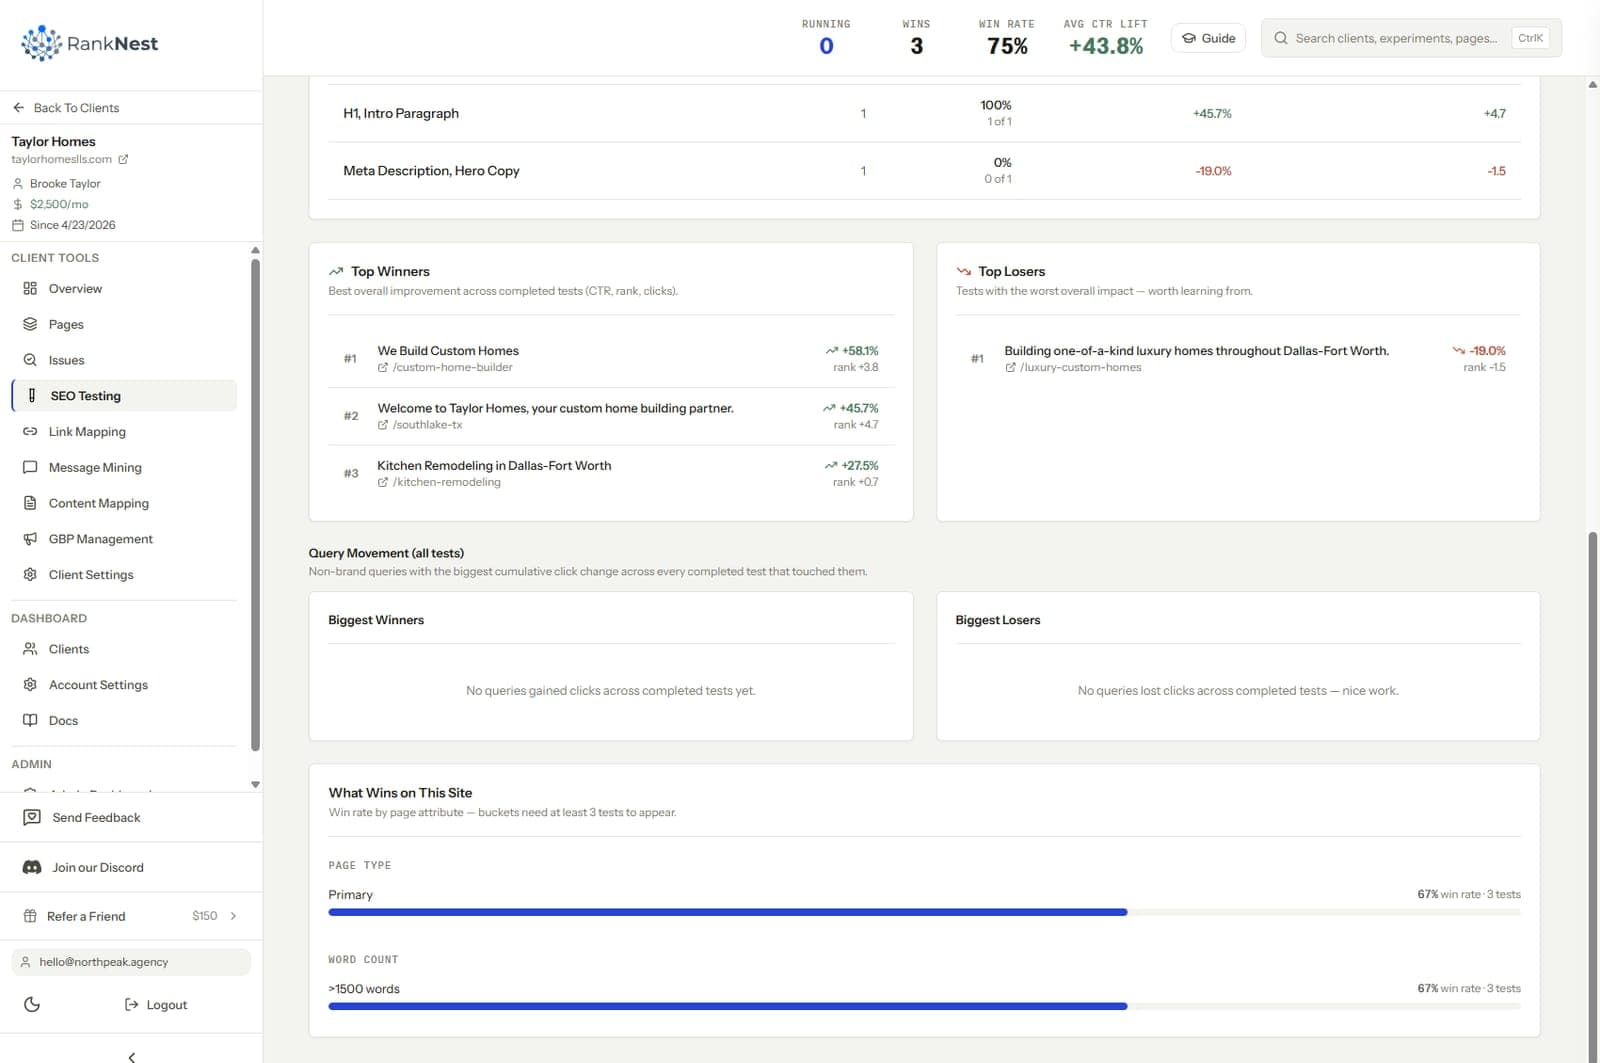
Task: Click the Client Settings gear icon
Action: click(30, 575)
